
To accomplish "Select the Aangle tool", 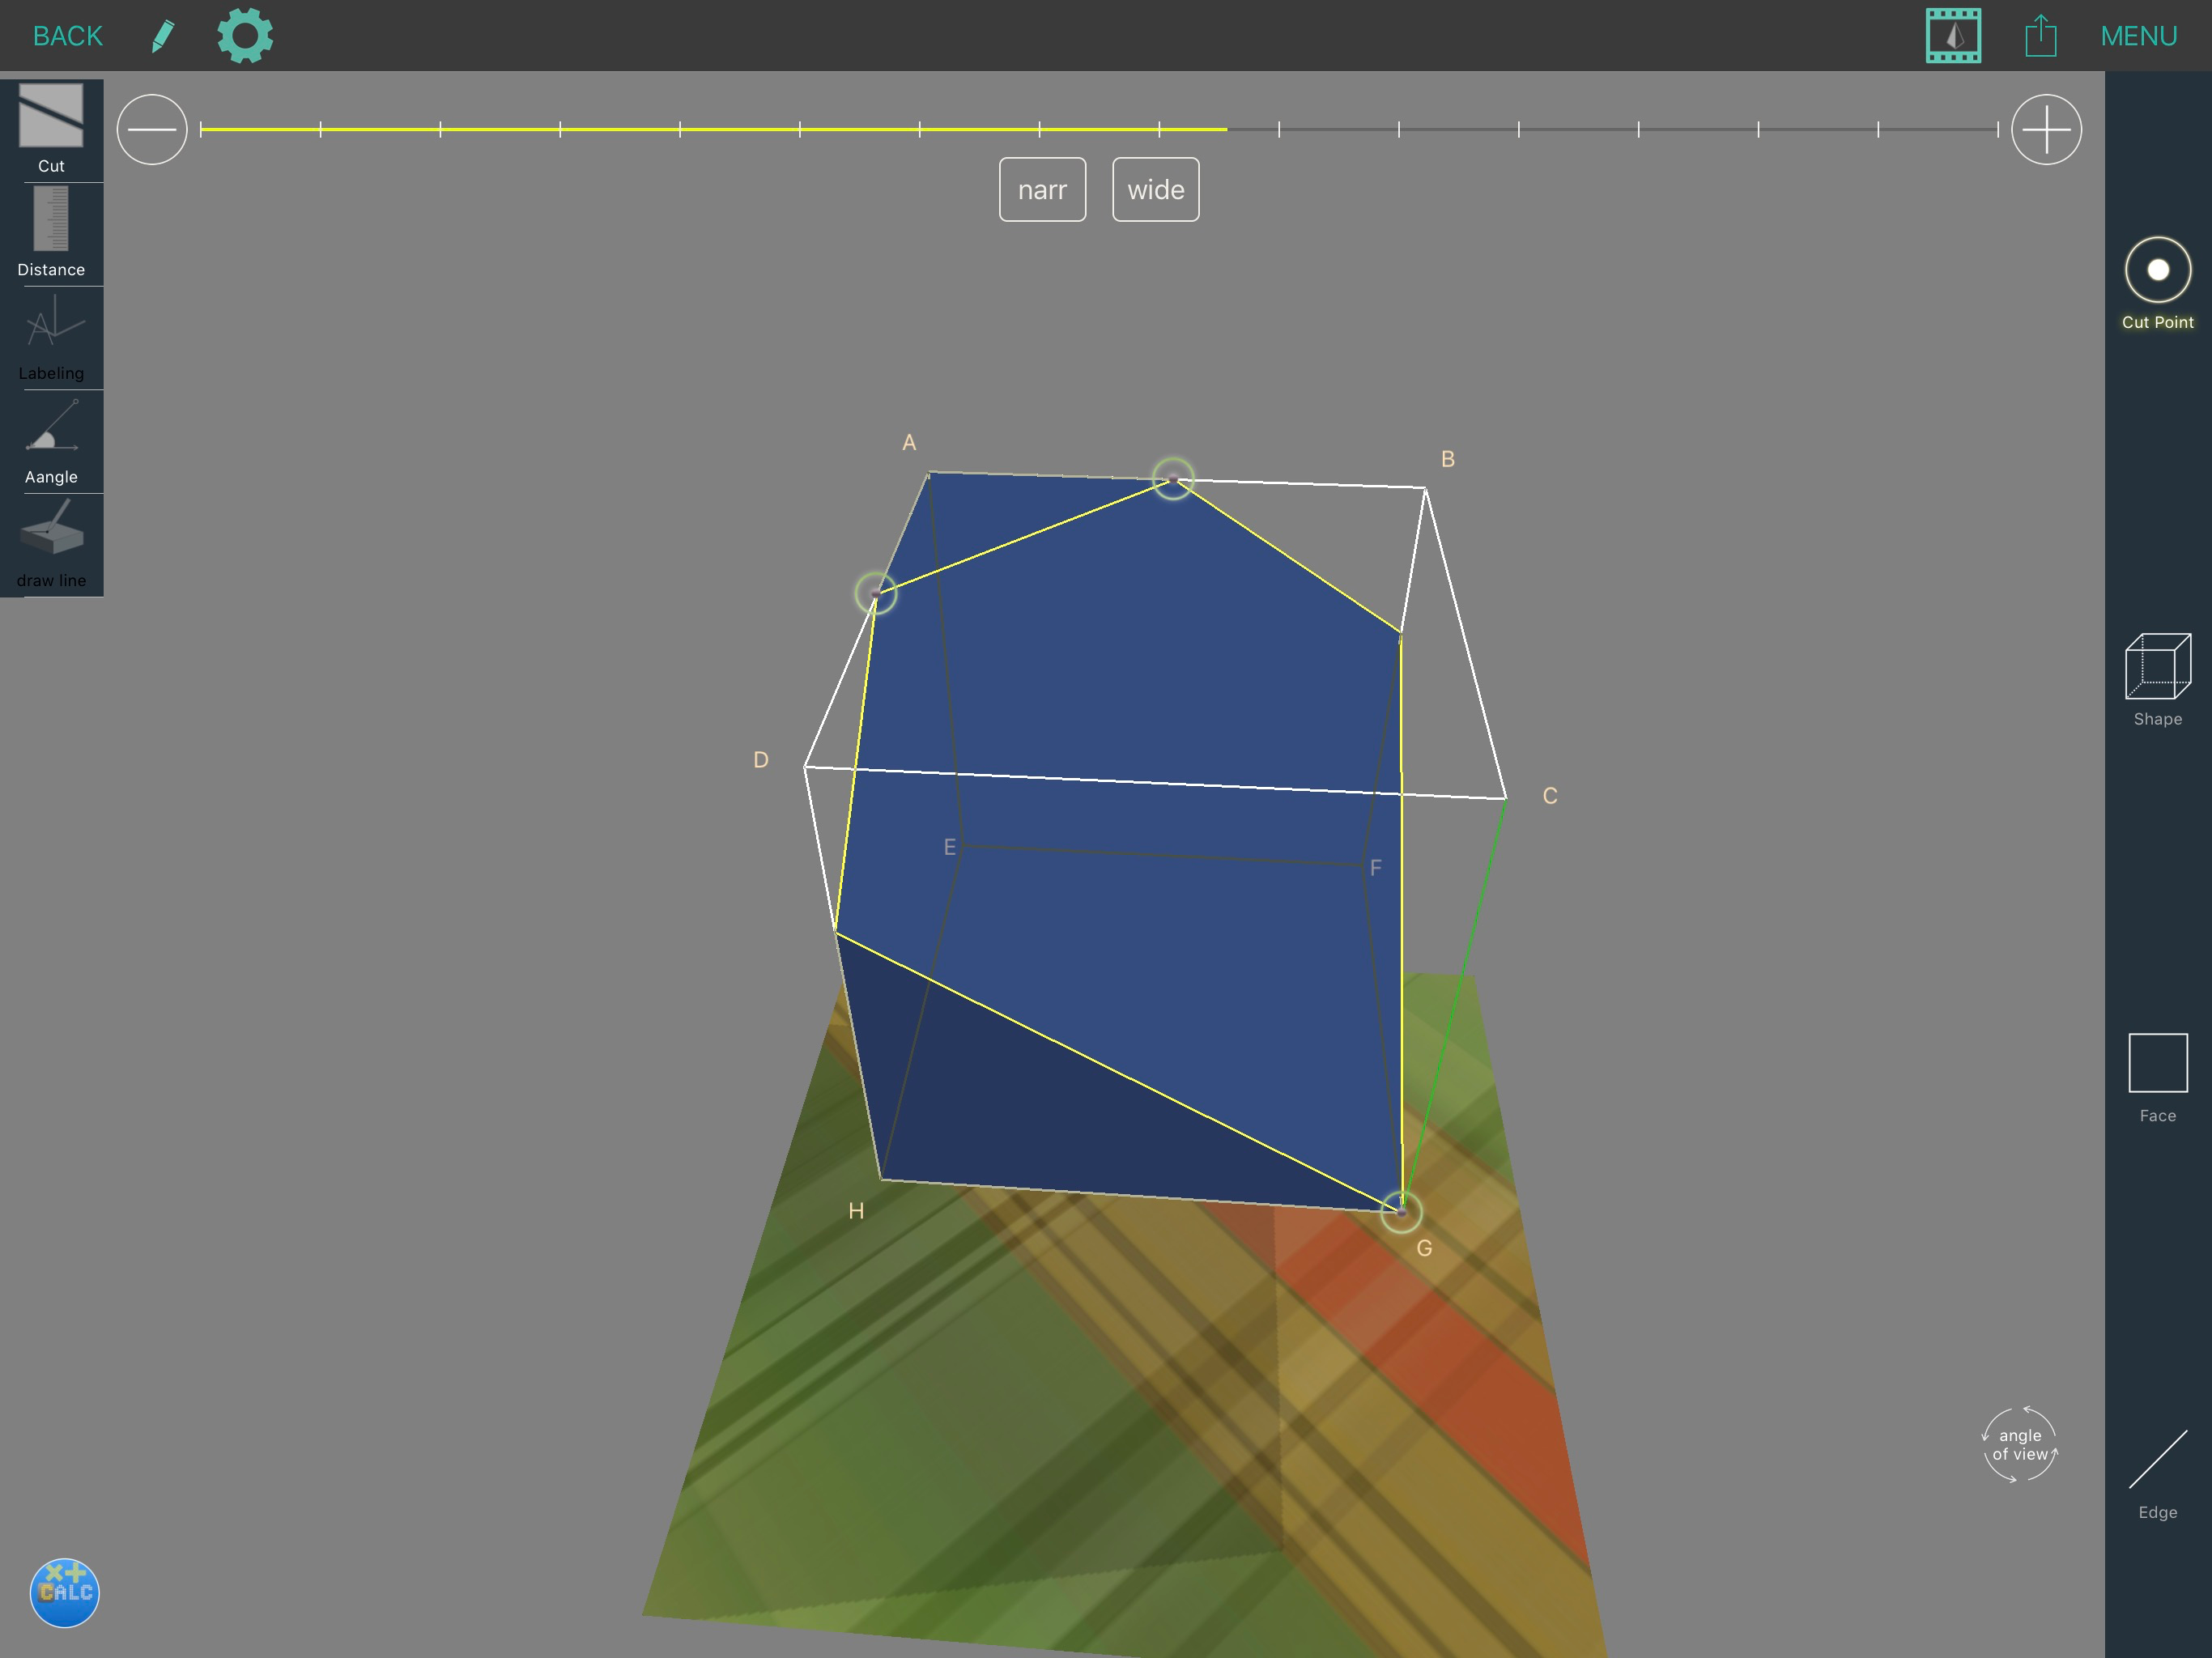I will 51,442.
